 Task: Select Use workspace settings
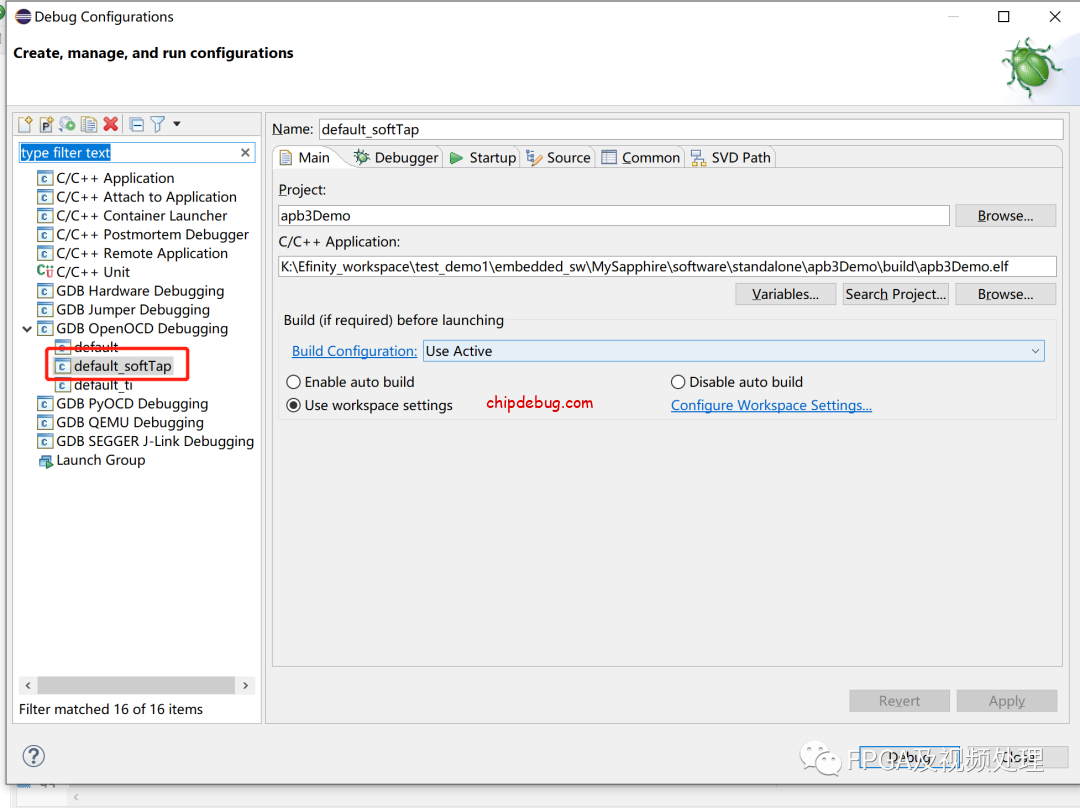(x=294, y=405)
